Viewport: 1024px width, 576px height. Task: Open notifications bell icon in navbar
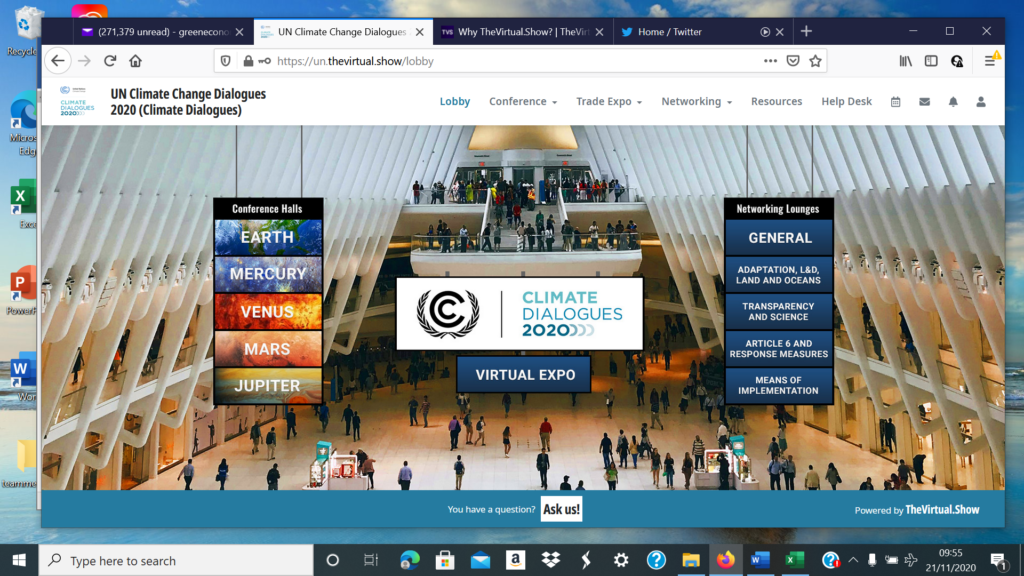click(953, 102)
